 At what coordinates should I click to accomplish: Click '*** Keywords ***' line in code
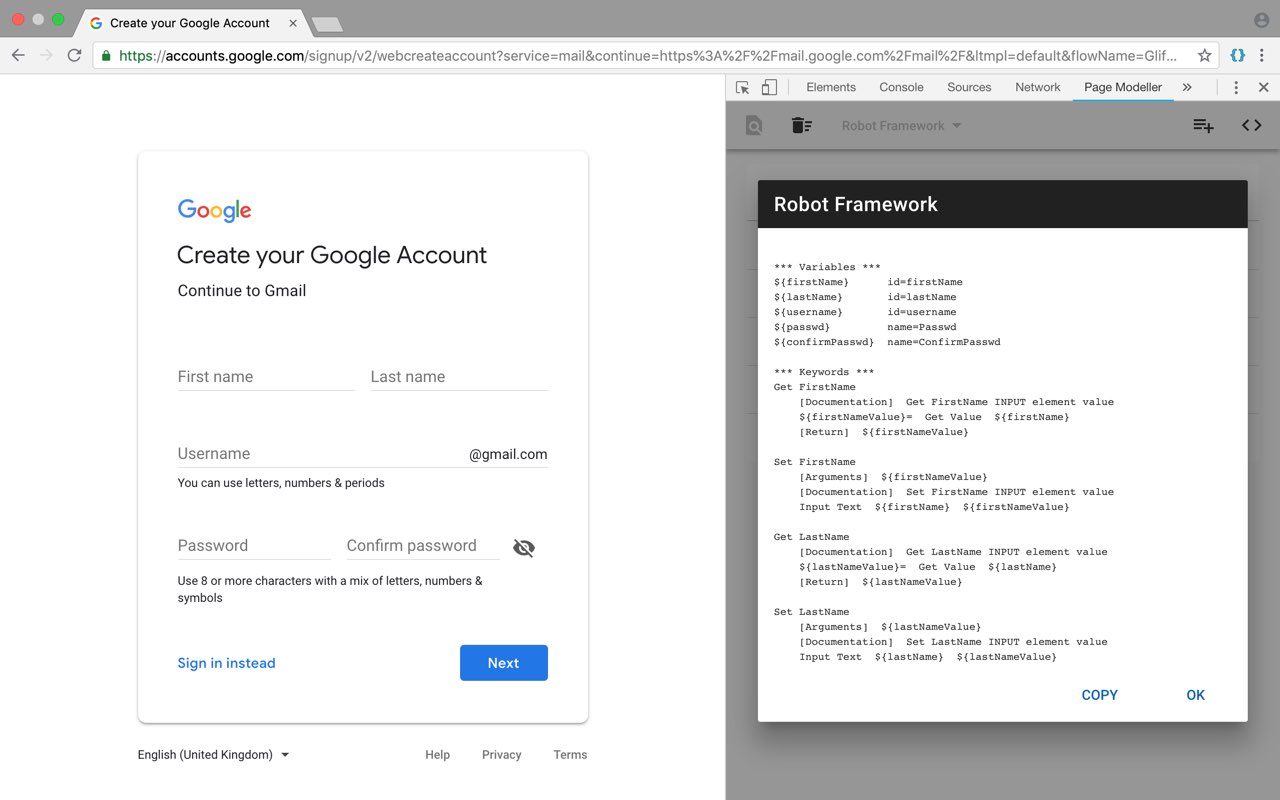(x=824, y=372)
